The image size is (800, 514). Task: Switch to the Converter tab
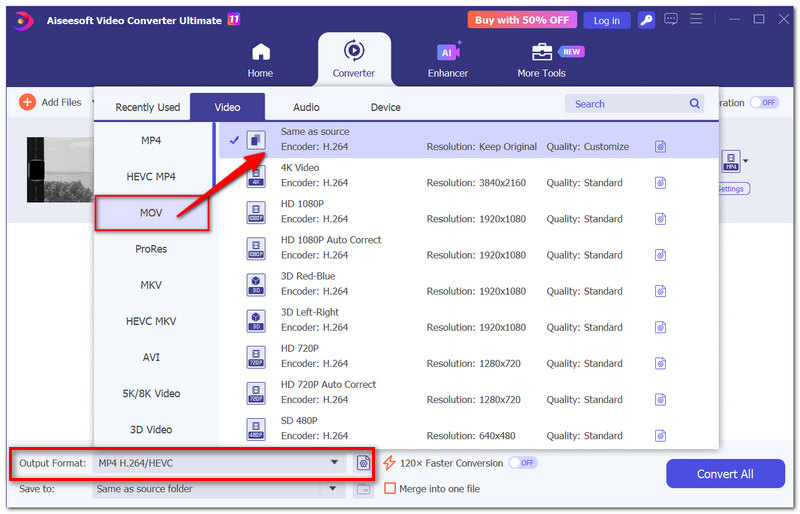tap(354, 60)
